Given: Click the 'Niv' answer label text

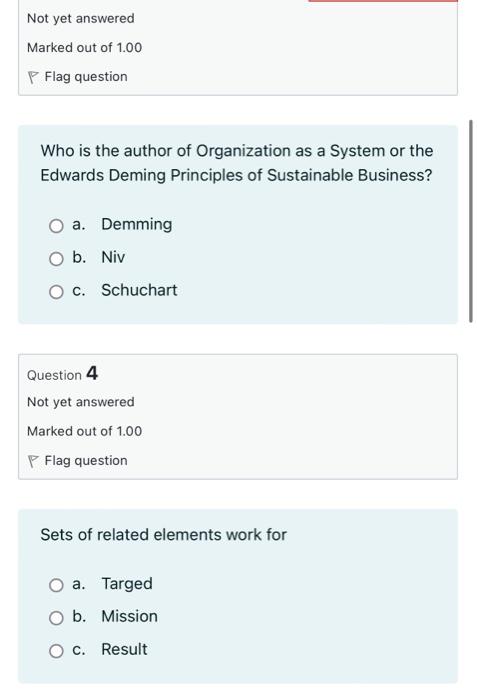Looking at the screenshot, I should click(x=113, y=257).
